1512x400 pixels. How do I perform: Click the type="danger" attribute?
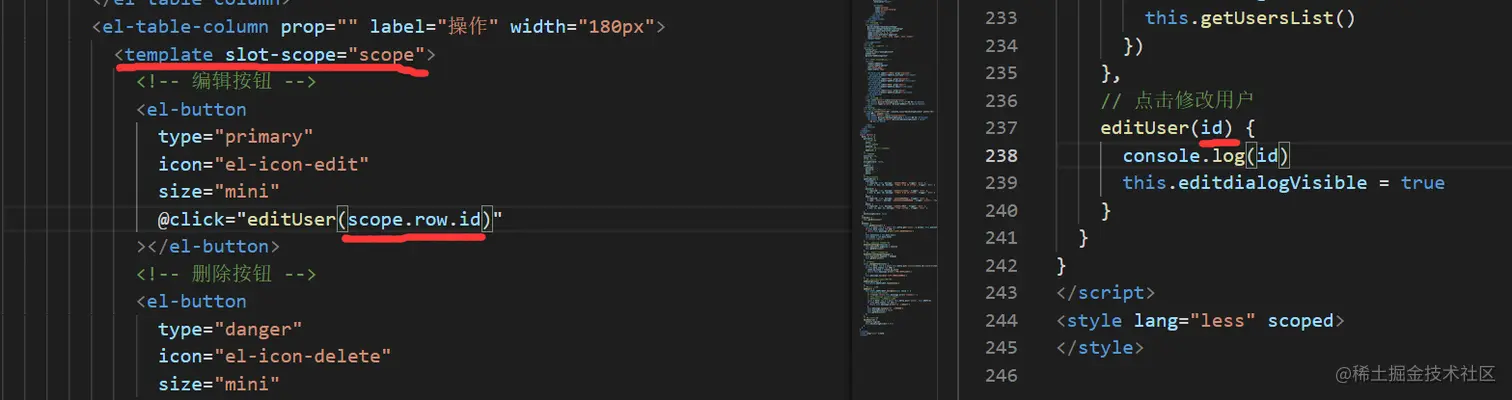click(230, 328)
